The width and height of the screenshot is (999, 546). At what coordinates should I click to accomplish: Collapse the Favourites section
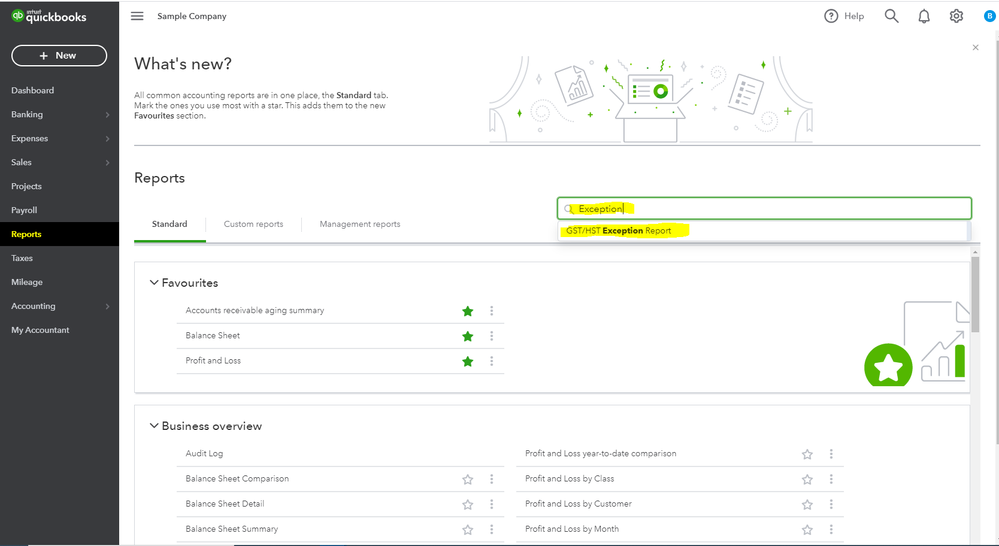point(154,283)
